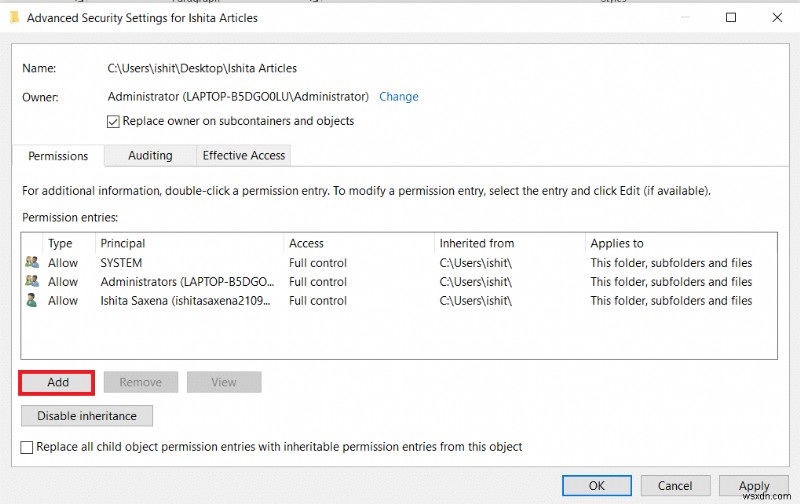Click the Ishita Saxena user icon
800x504 pixels.
coord(32,300)
